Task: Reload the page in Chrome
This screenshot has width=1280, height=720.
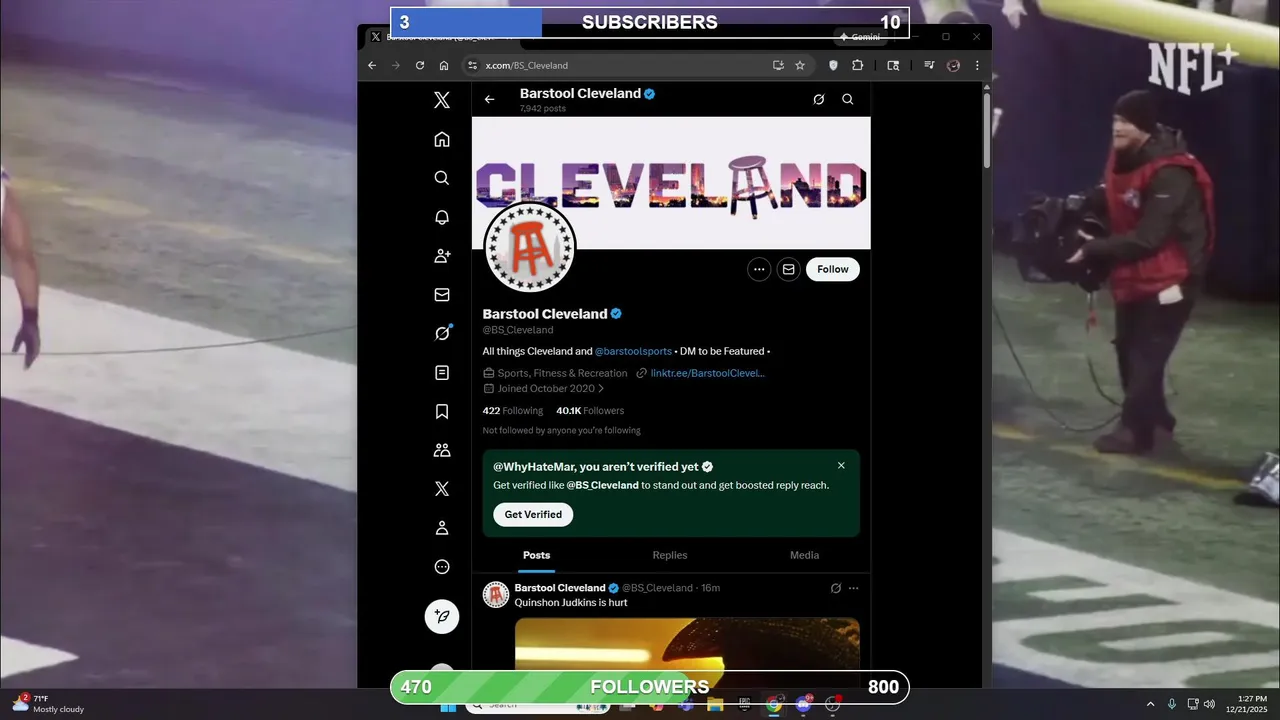Action: [x=420, y=65]
